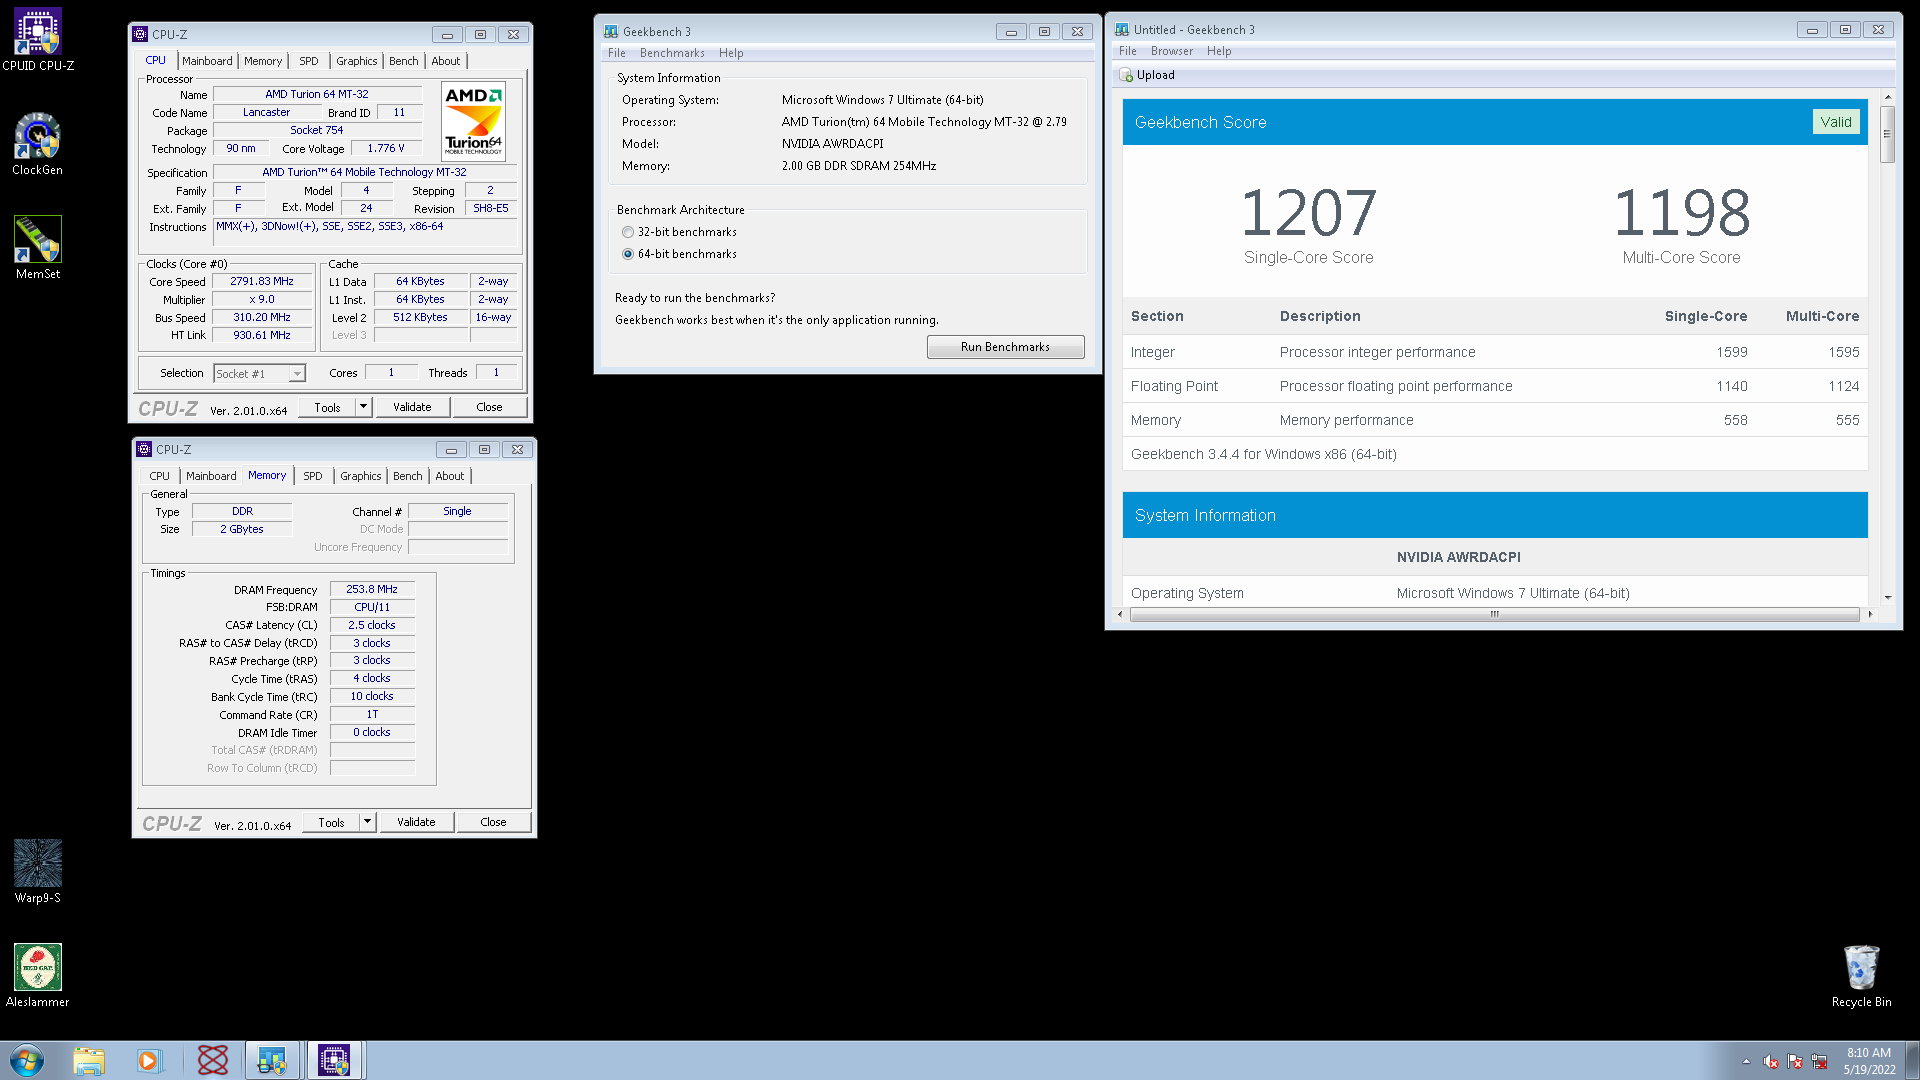Click the taskbar clock showing 8:10 AM
This screenshot has width=1920, height=1080.
pos(1869,1061)
